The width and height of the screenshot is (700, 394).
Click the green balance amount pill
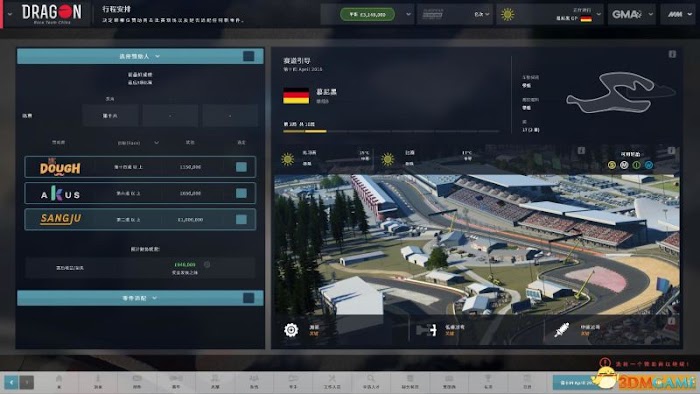point(367,14)
